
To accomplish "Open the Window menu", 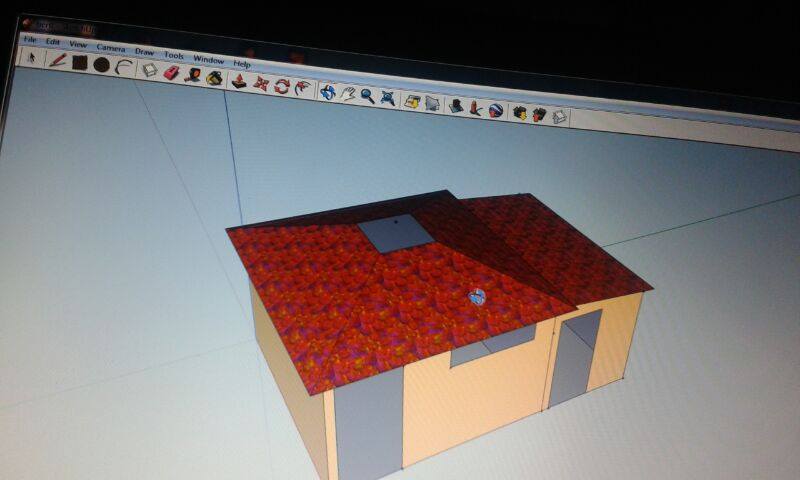I will click(209, 59).
